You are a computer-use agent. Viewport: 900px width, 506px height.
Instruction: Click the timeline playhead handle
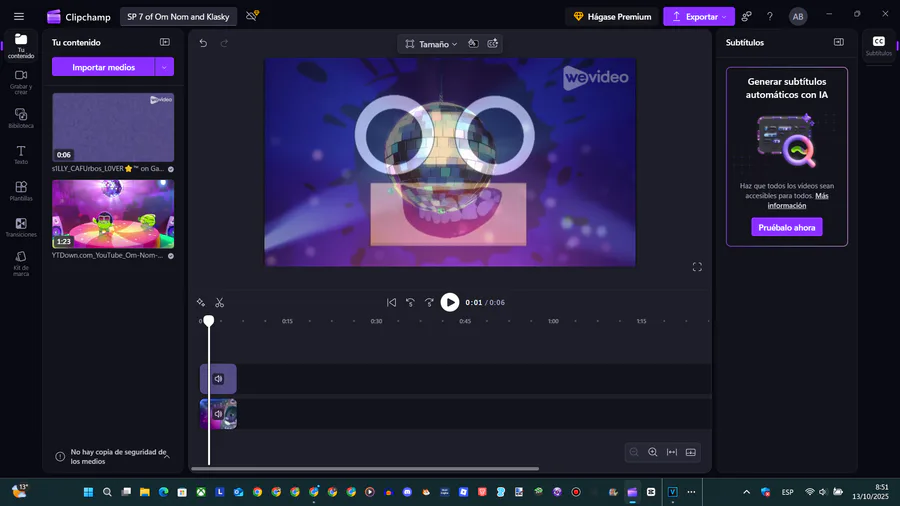pyautogui.click(x=209, y=321)
